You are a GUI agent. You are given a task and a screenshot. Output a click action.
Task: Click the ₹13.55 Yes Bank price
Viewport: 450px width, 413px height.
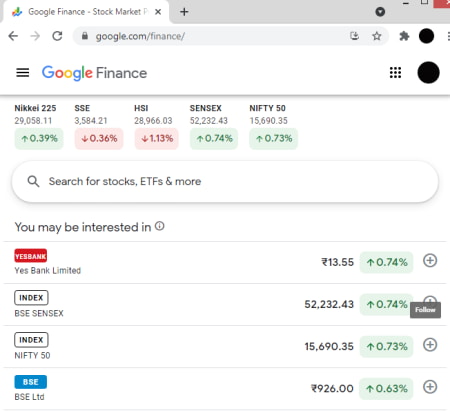[337, 262]
